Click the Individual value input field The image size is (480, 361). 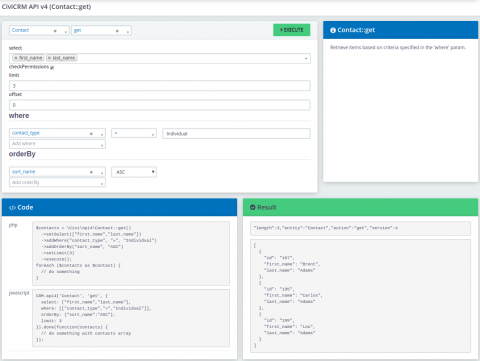pyautogui.click(x=236, y=134)
